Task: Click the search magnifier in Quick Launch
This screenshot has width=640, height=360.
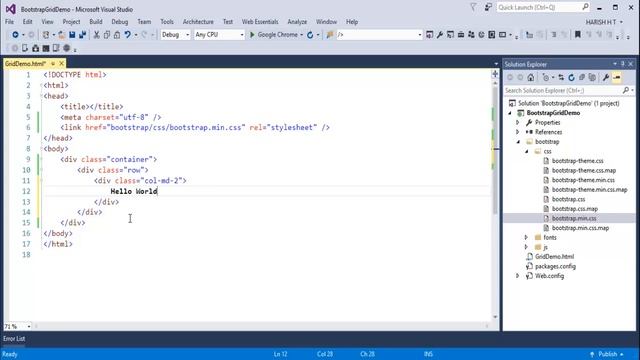Action: click(x=585, y=7)
